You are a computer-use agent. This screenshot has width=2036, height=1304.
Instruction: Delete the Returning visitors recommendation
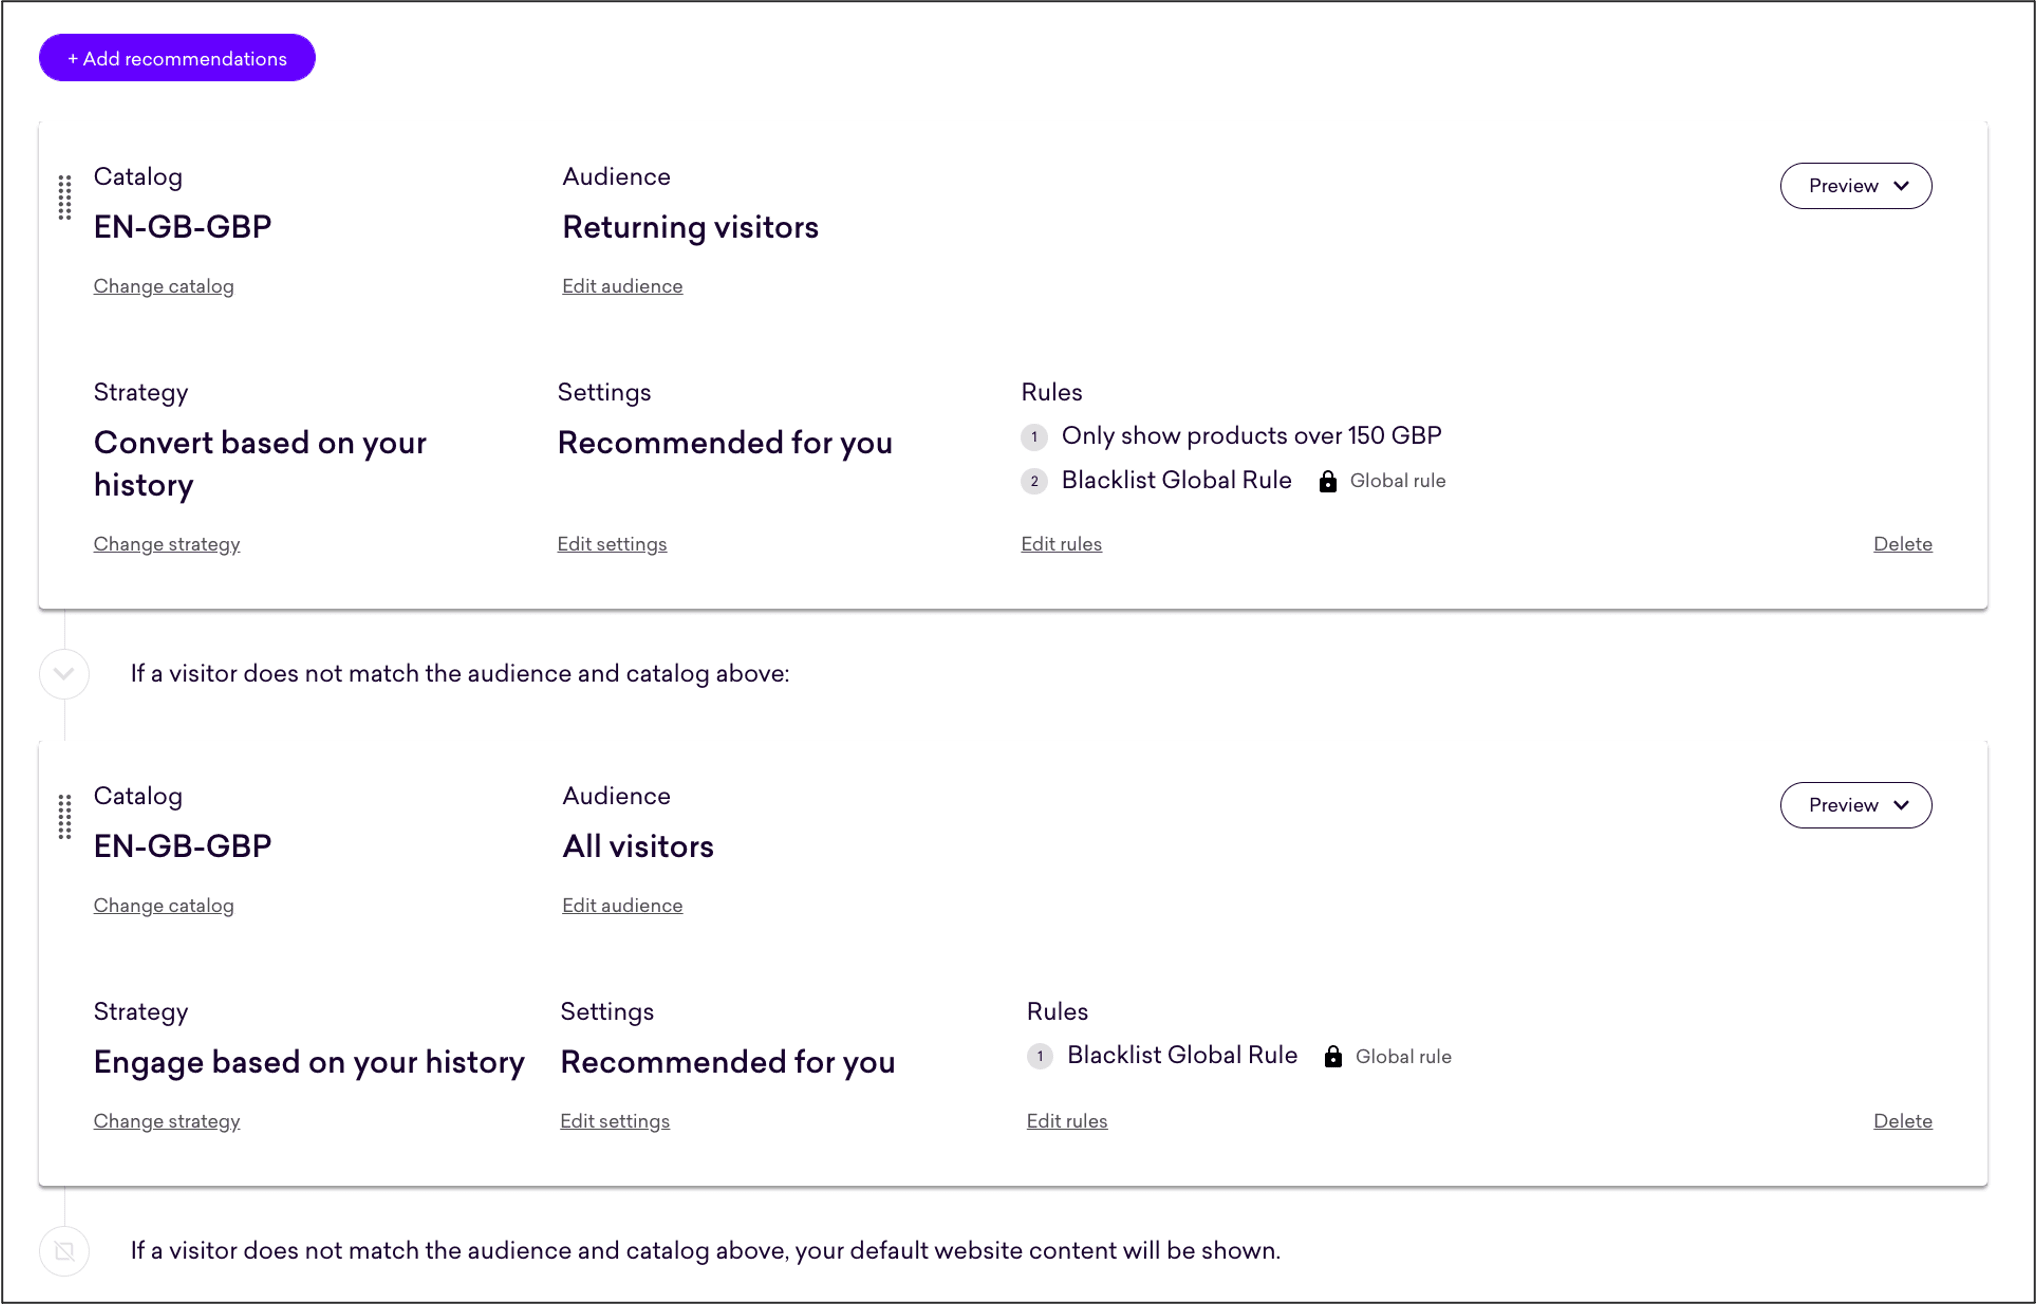tap(1902, 544)
